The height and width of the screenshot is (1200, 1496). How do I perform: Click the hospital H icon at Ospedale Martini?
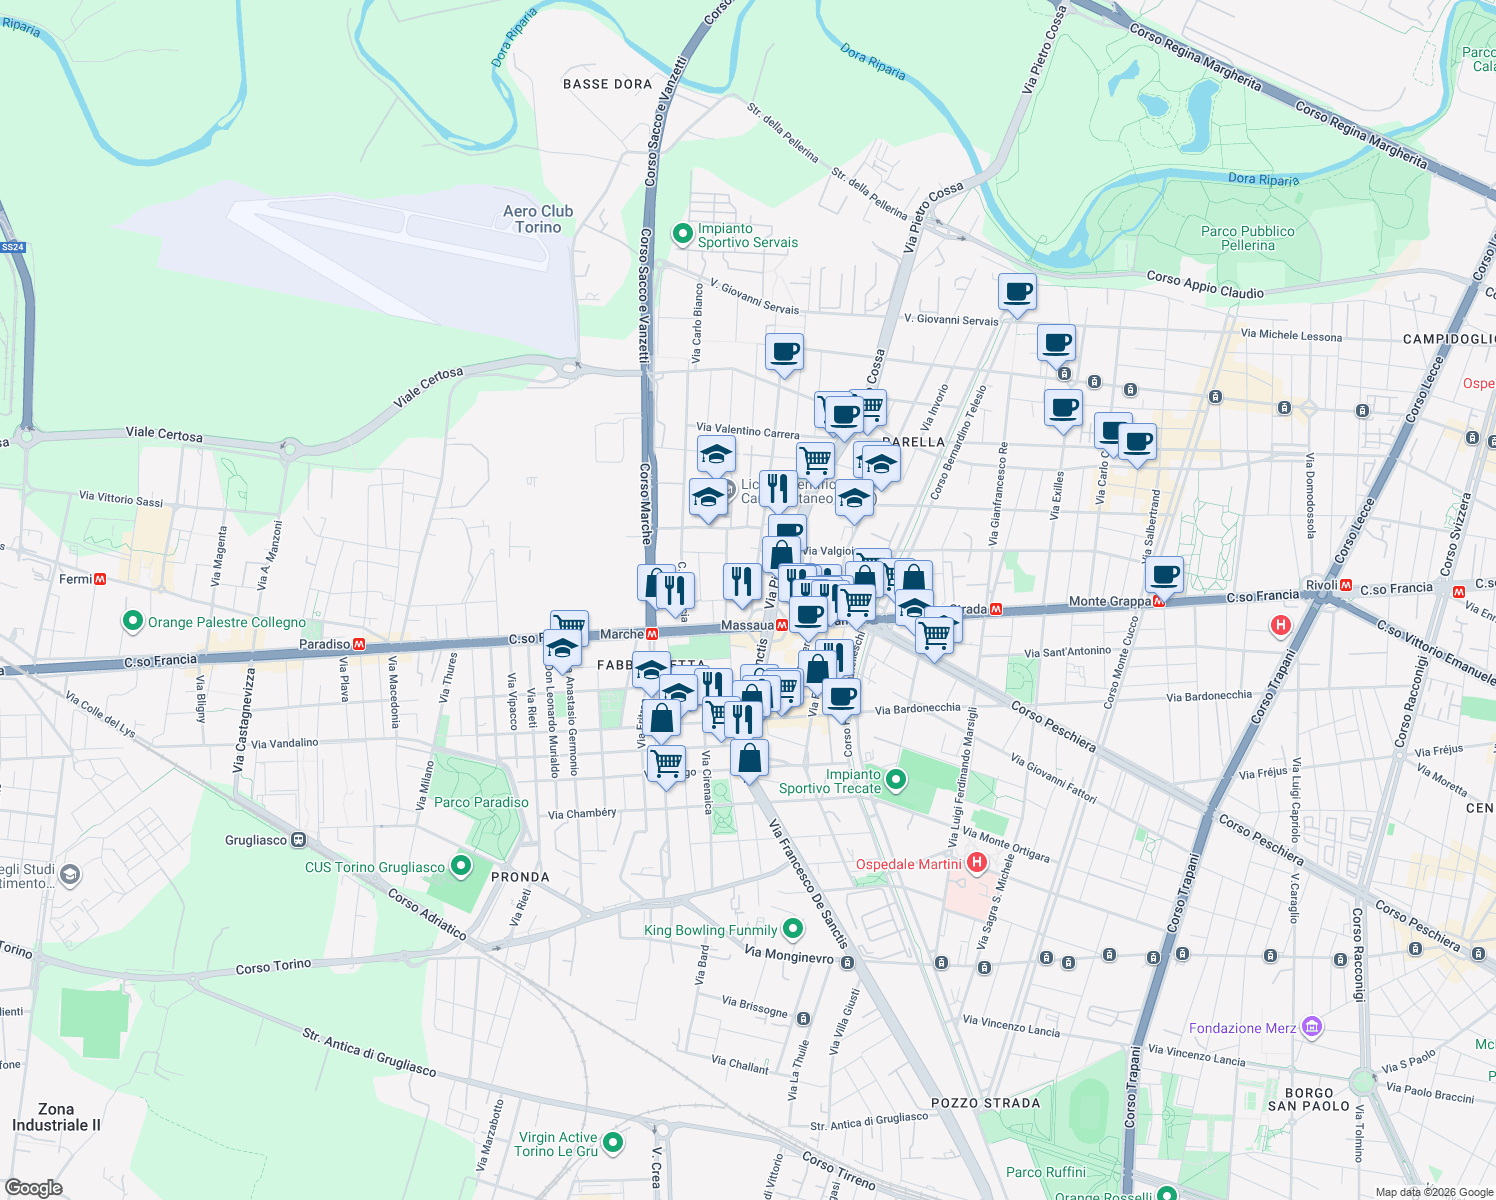click(976, 862)
